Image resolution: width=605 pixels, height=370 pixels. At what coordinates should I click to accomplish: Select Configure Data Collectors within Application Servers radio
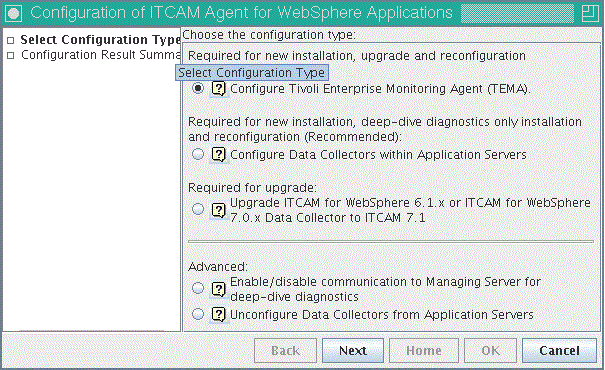198,154
